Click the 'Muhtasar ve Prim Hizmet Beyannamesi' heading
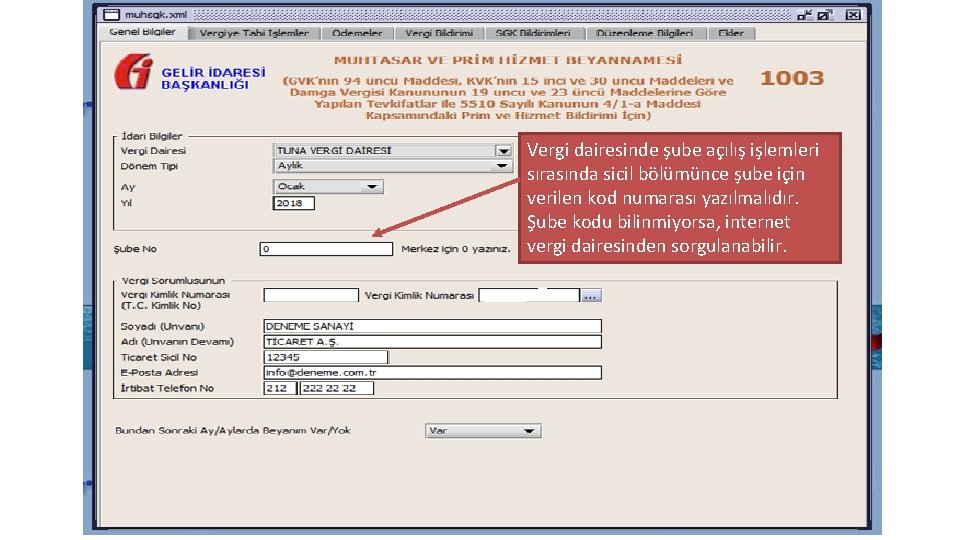The height and width of the screenshot is (540, 960). [508, 60]
